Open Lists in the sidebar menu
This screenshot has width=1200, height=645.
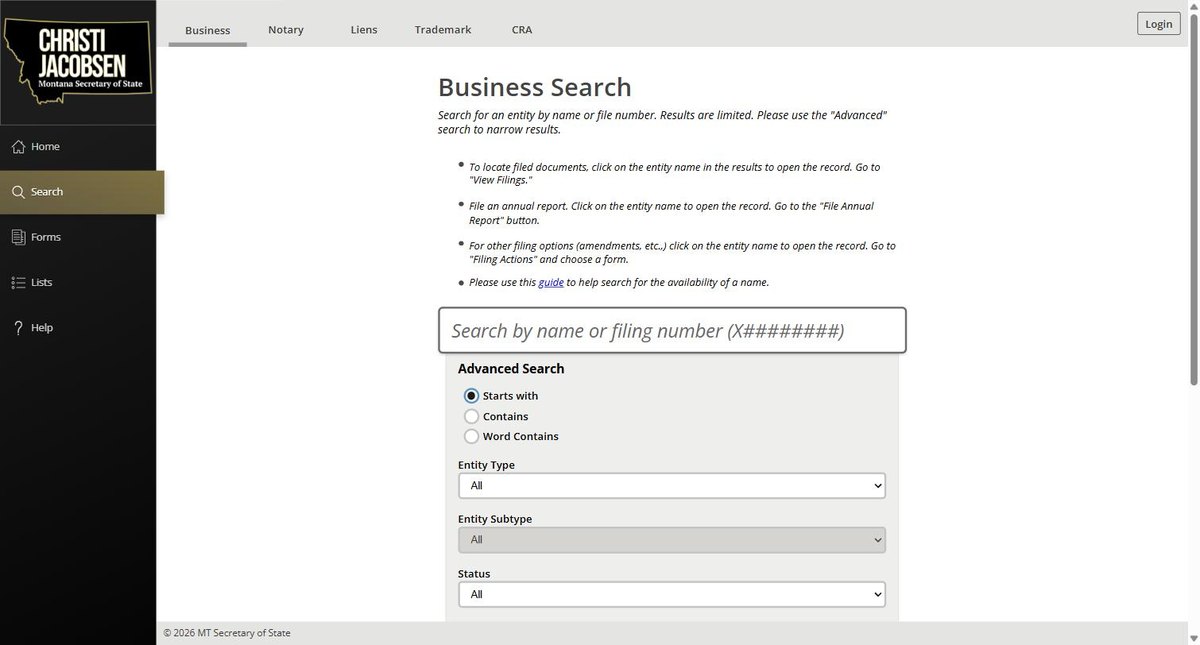pos(78,283)
